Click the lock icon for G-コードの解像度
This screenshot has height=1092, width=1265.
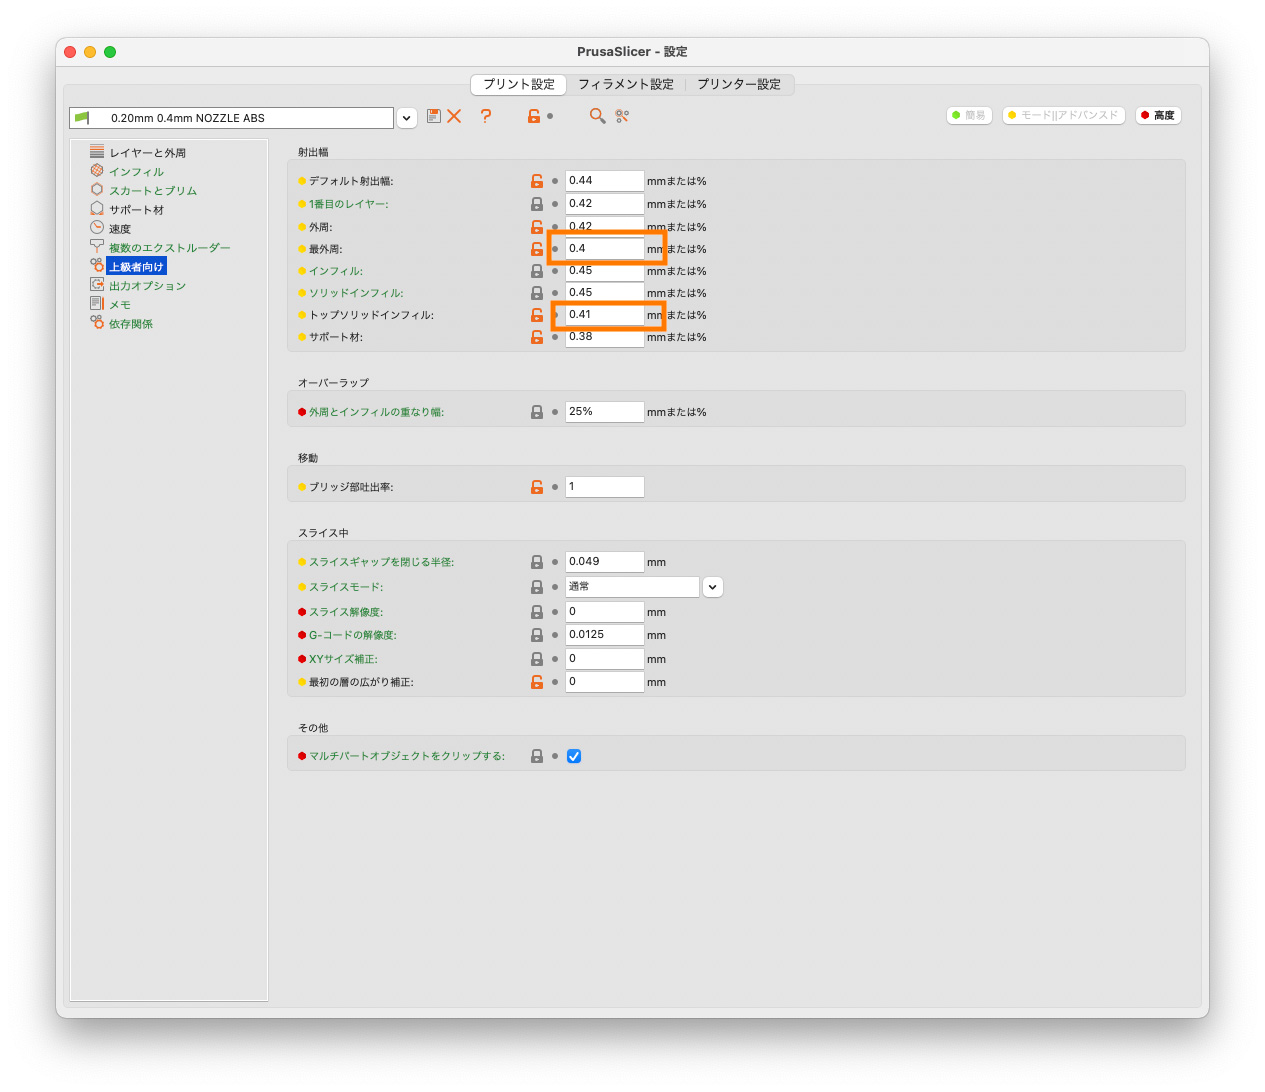point(537,635)
